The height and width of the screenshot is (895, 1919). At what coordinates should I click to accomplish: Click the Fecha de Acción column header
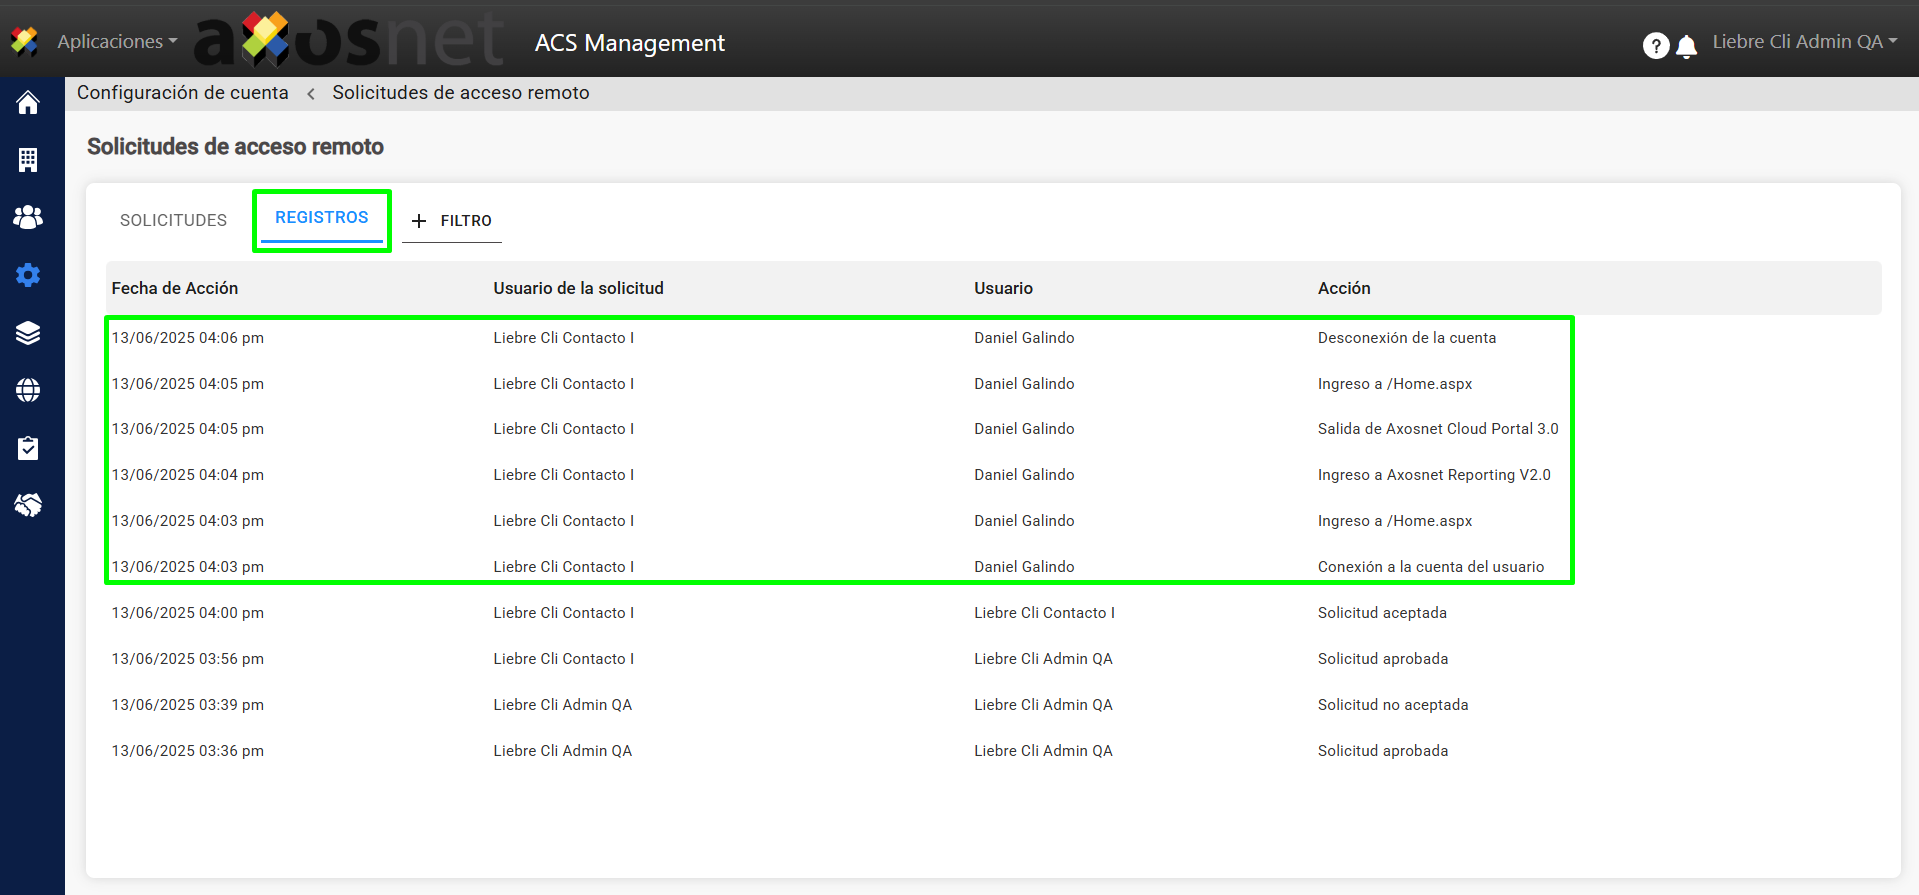pyautogui.click(x=175, y=288)
